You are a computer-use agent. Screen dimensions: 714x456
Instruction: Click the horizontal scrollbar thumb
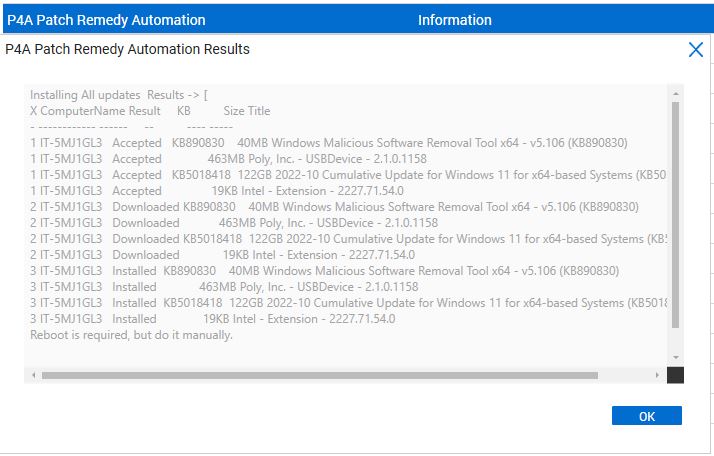coord(320,375)
